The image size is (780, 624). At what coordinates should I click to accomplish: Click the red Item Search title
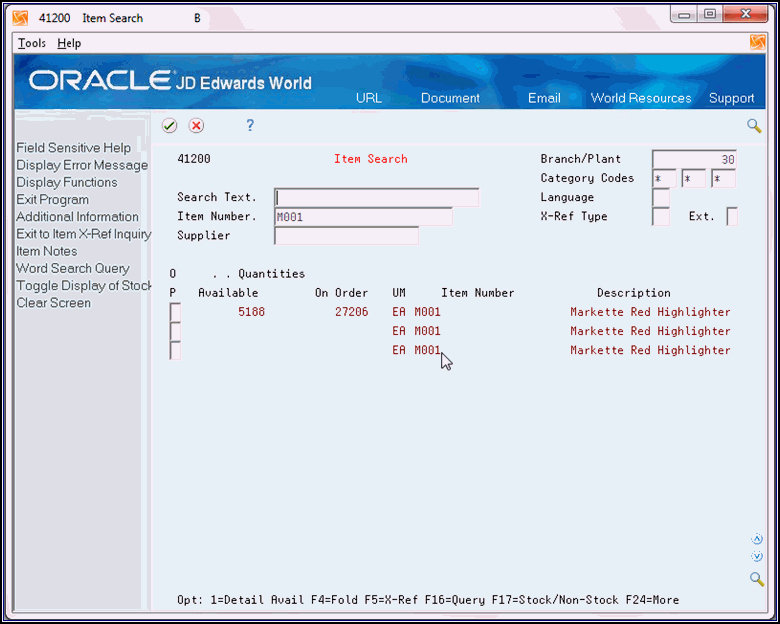tap(371, 159)
